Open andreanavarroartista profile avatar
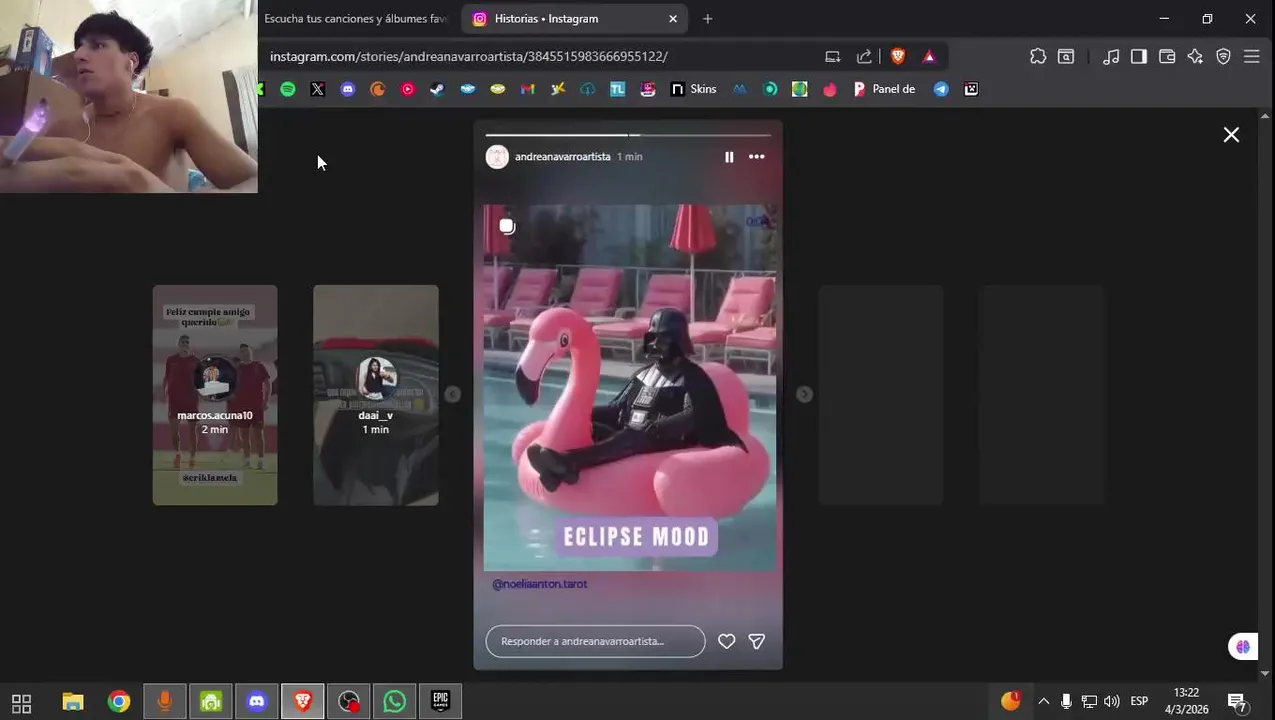This screenshot has width=1275, height=720. click(x=497, y=157)
